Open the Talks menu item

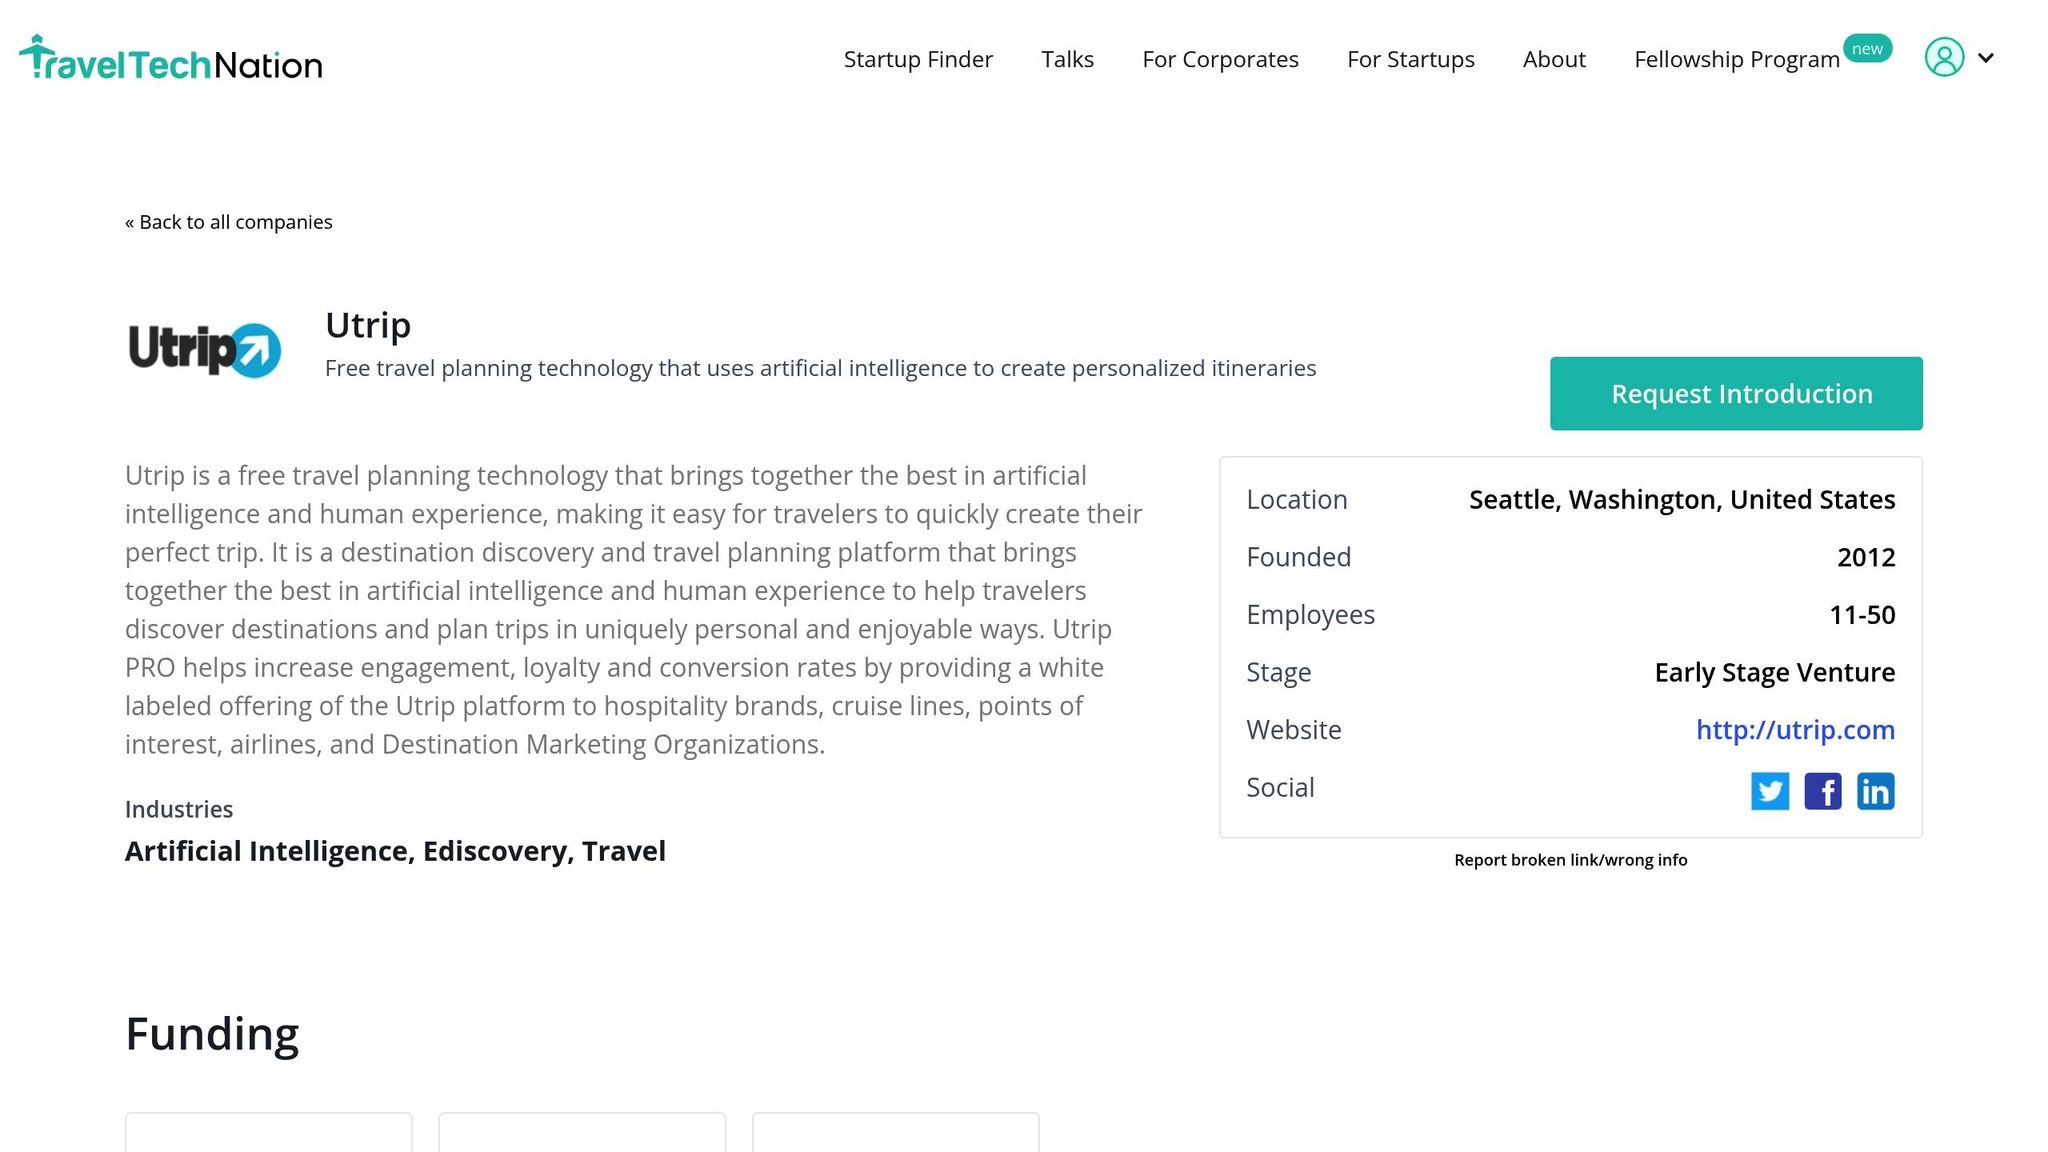coord(1067,59)
